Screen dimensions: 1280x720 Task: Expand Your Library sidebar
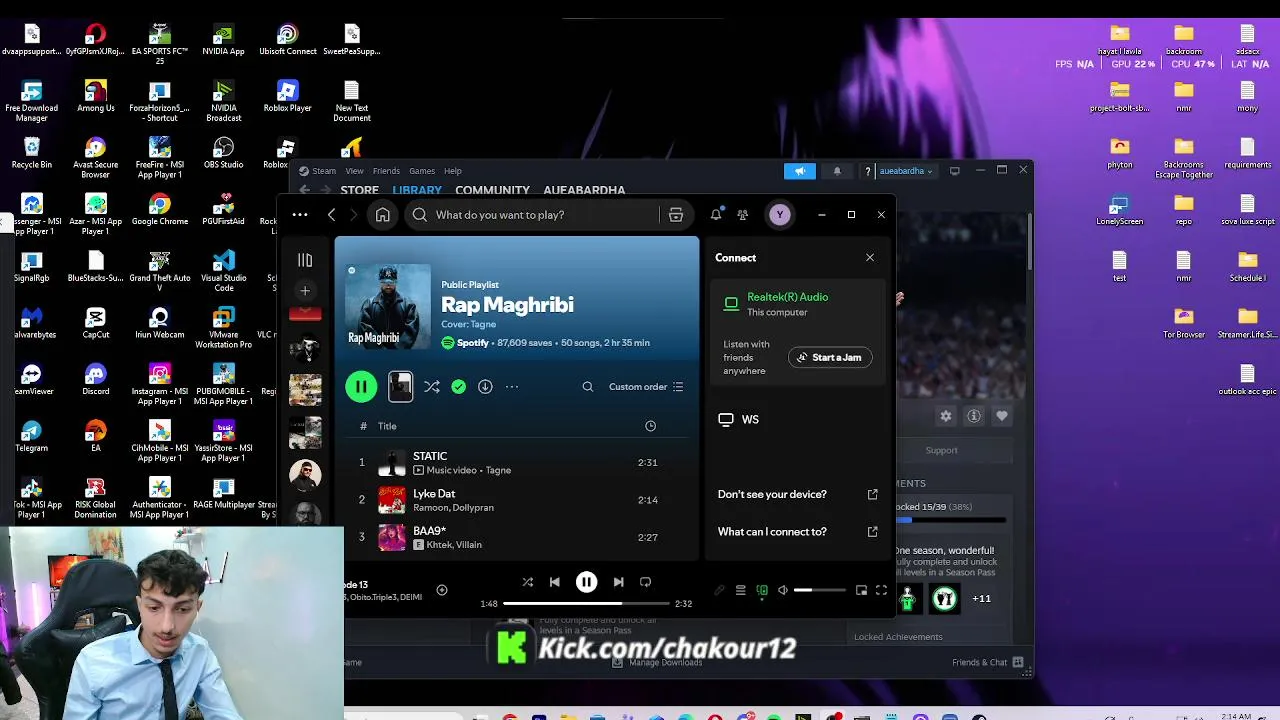coord(305,260)
